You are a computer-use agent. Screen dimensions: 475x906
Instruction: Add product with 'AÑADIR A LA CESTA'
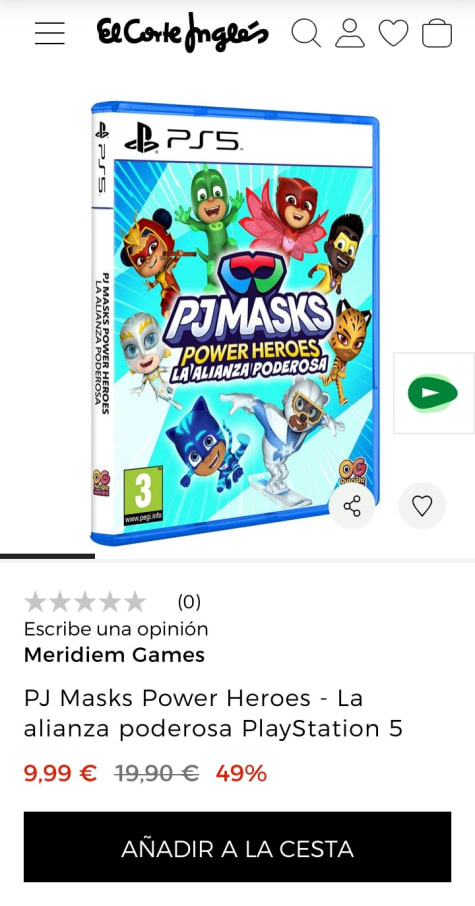pyautogui.click(x=238, y=847)
